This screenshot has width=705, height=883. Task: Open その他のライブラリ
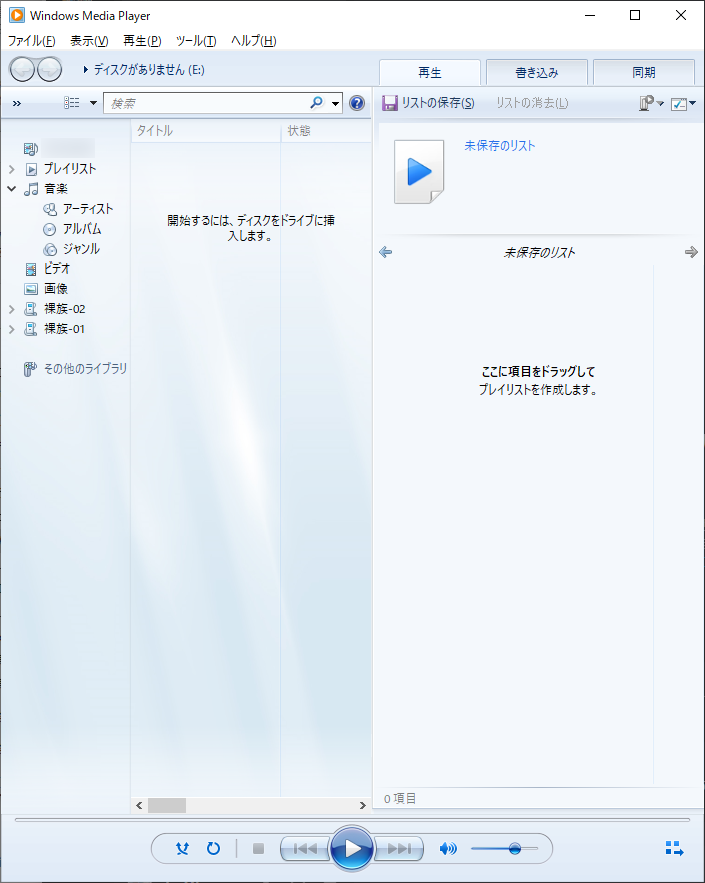pos(86,369)
